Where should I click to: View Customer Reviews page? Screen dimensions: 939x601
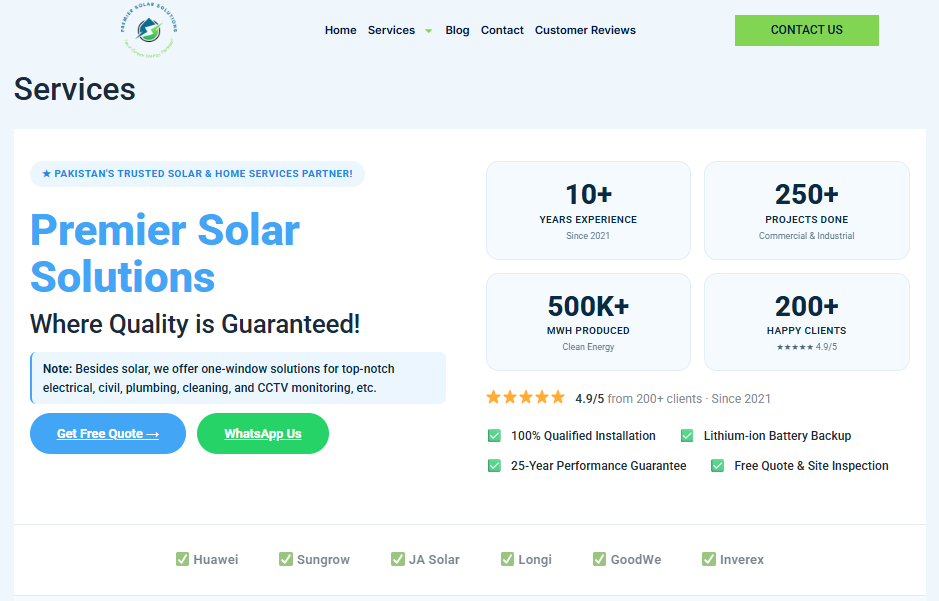[x=585, y=30]
